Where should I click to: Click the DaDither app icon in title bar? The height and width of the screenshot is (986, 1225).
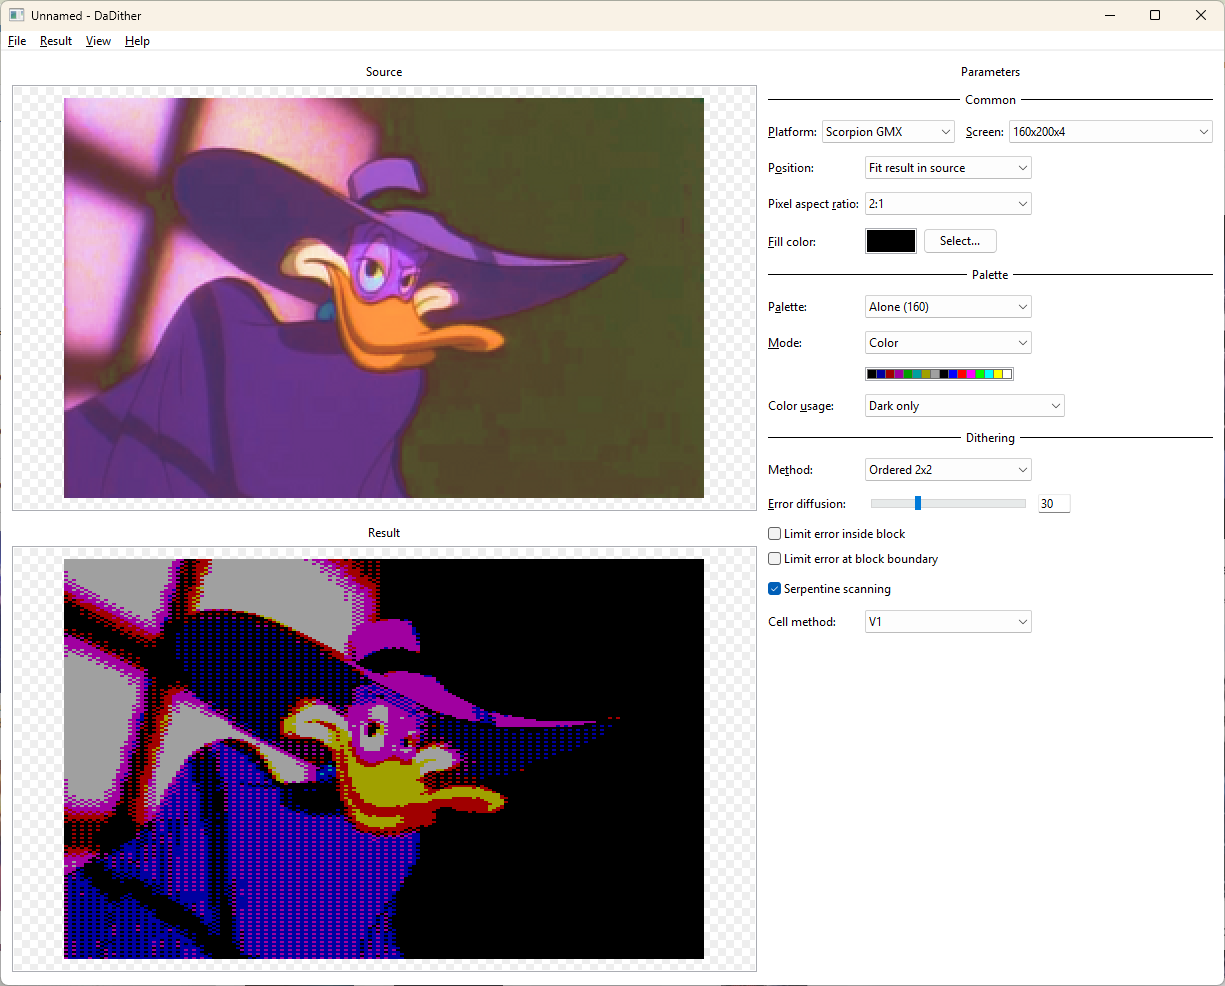click(x=17, y=15)
